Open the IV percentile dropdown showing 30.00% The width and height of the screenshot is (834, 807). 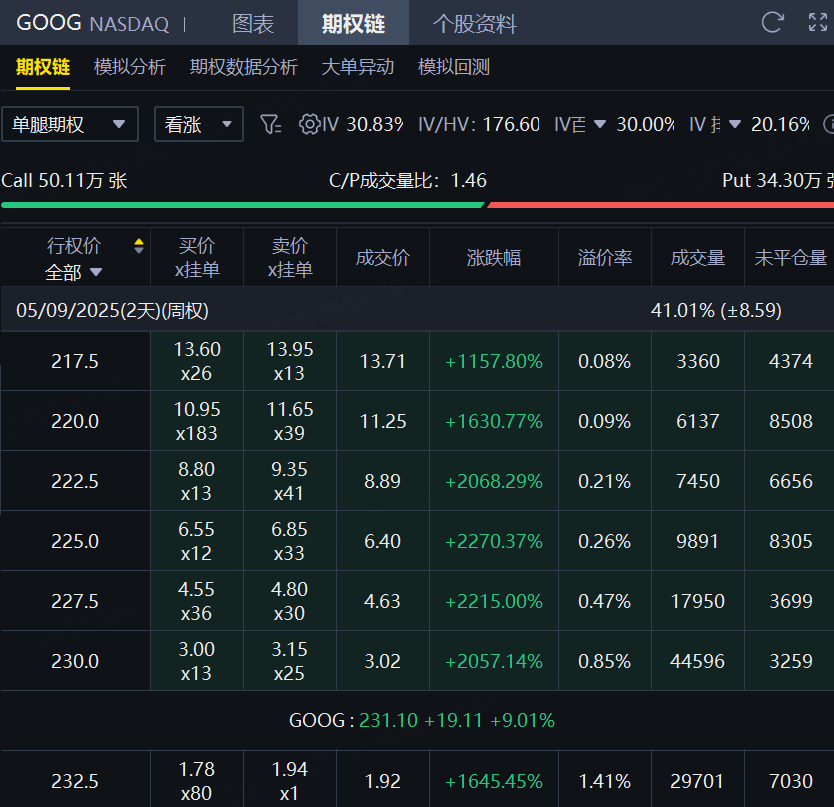600,124
